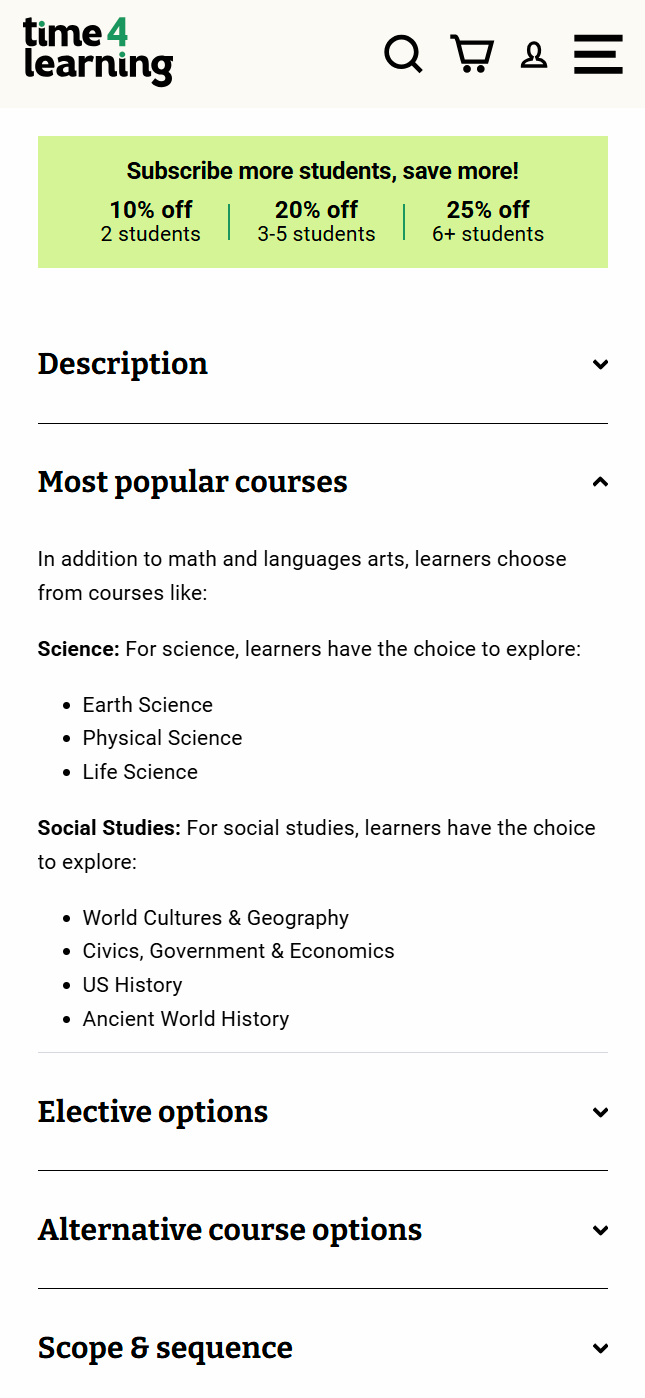Image resolution: width=645 pixels, height=1398 pixels.
Task: Expand Alternative course options chevron
Action: 600,1230
